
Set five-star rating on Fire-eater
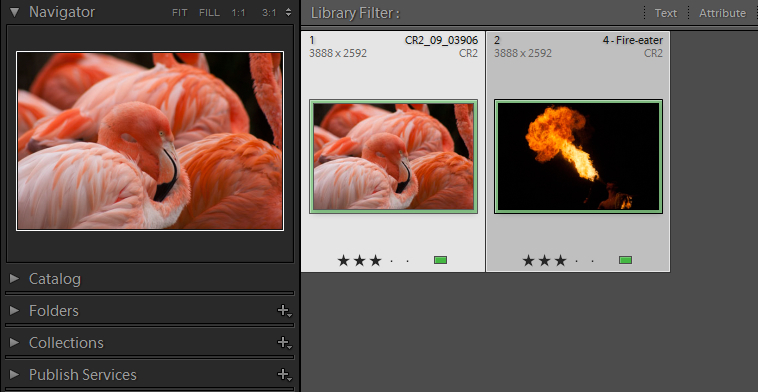[593, 261]
